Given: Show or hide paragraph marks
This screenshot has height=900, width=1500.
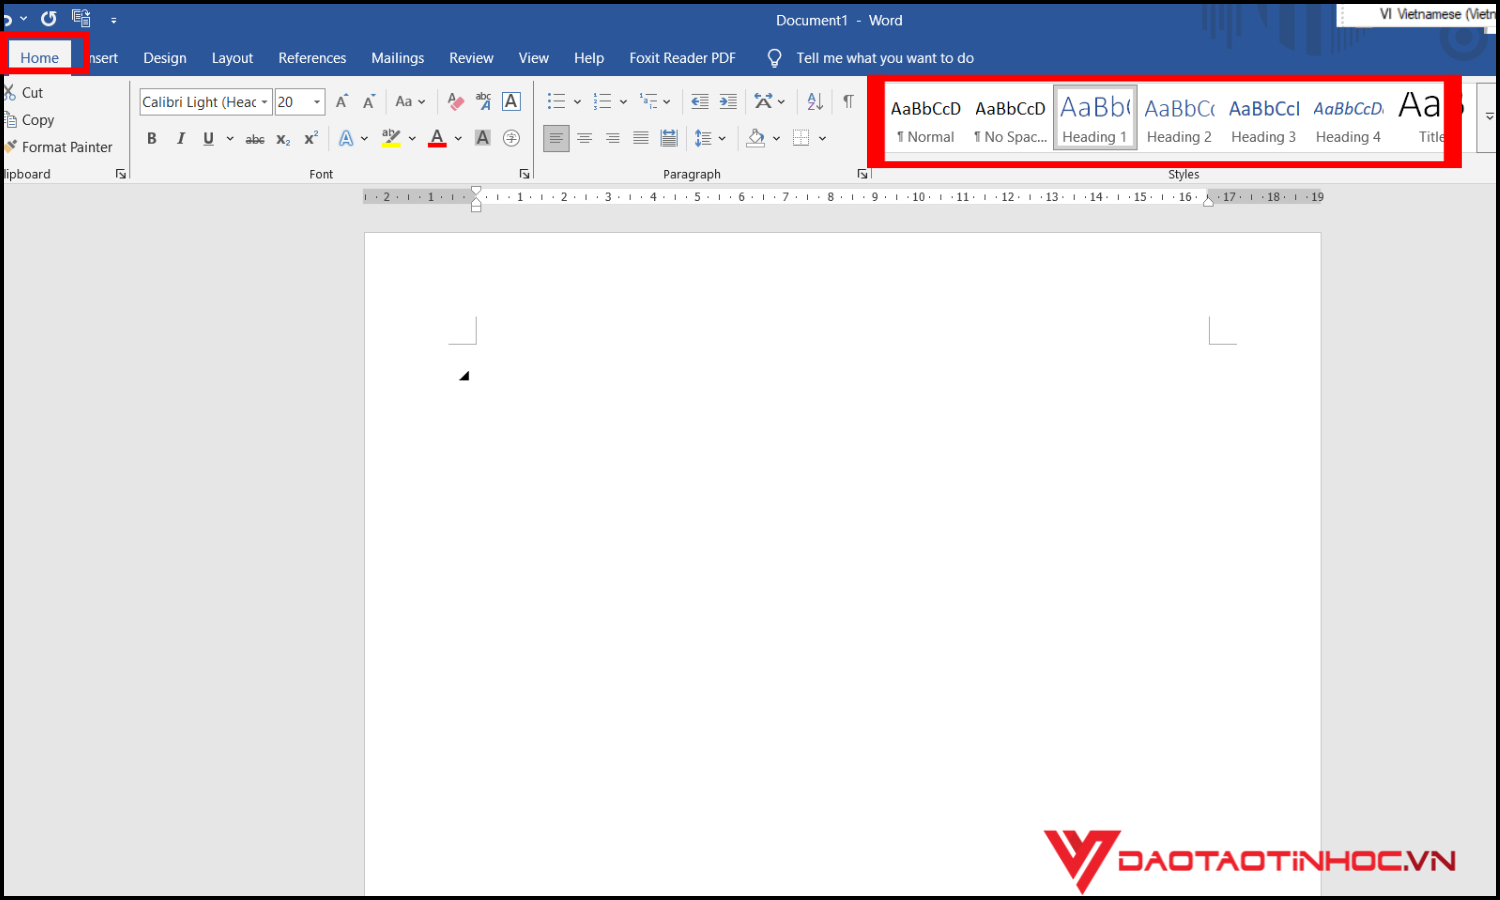Looking at the screenshot, I should (848, 102).
